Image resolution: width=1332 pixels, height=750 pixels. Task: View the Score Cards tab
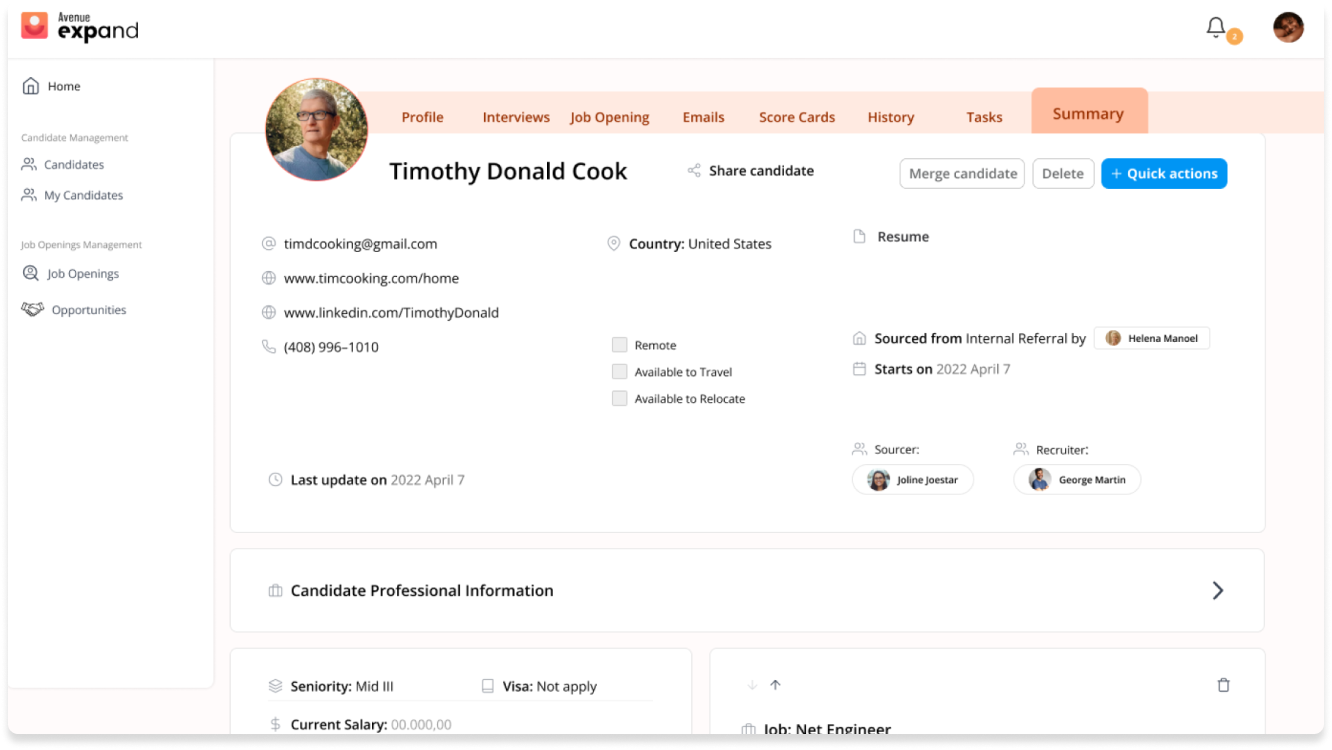(797, 117)
